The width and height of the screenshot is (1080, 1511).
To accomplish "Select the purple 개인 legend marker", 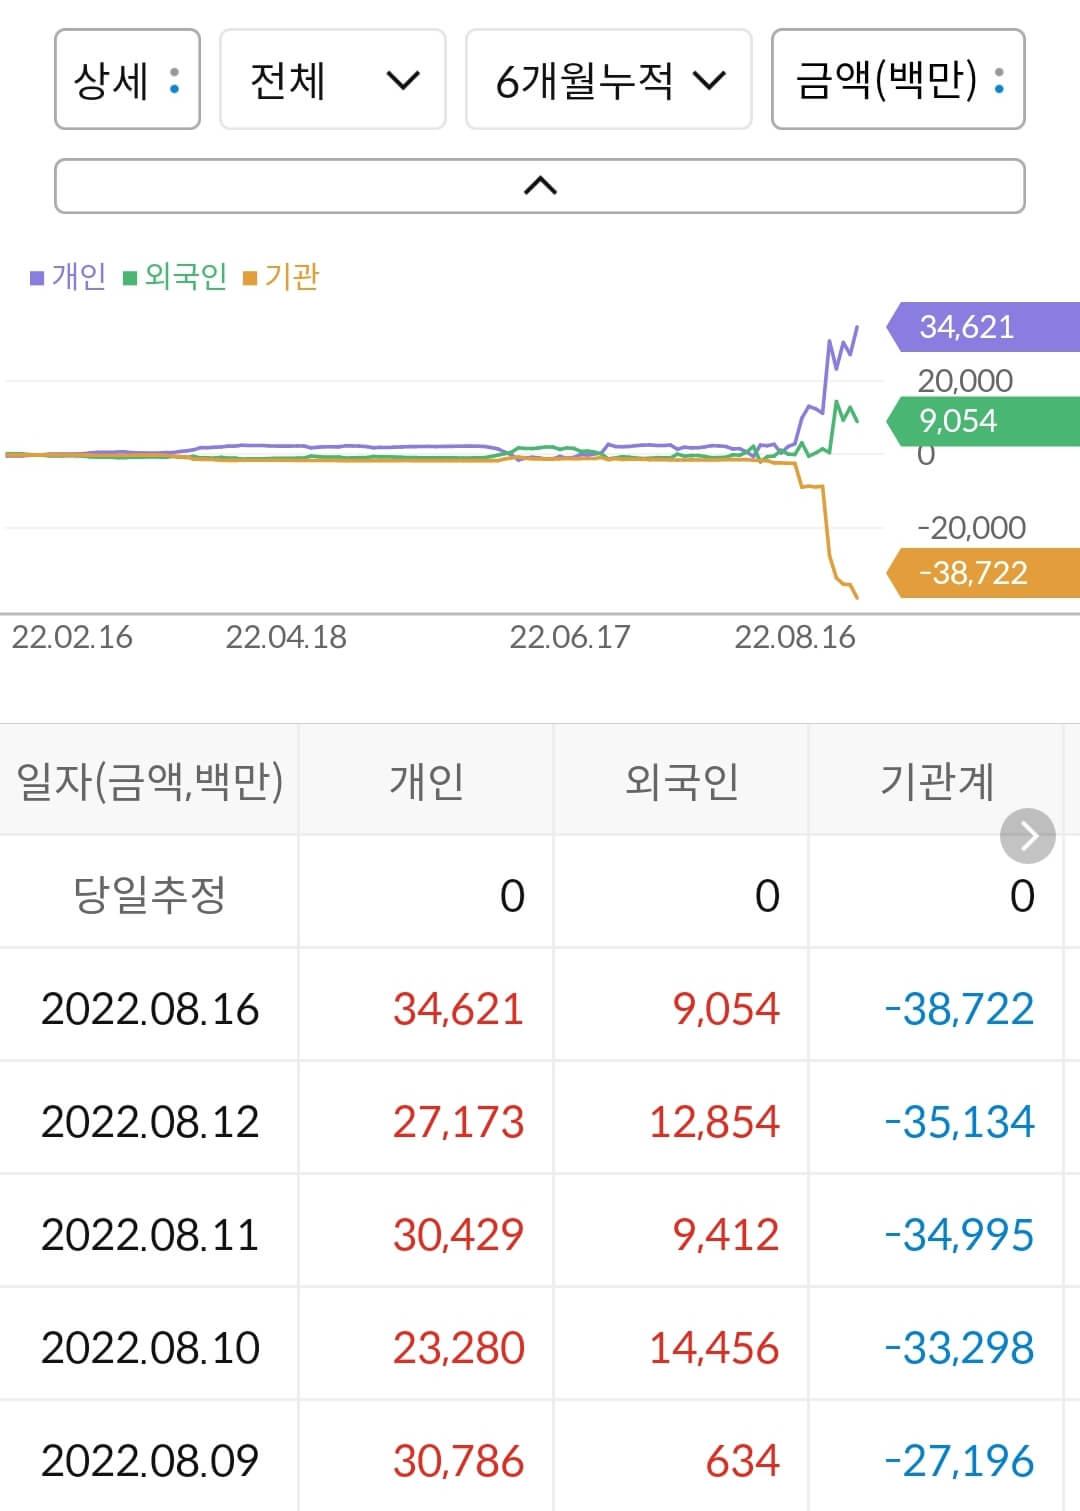I will 36,276.
